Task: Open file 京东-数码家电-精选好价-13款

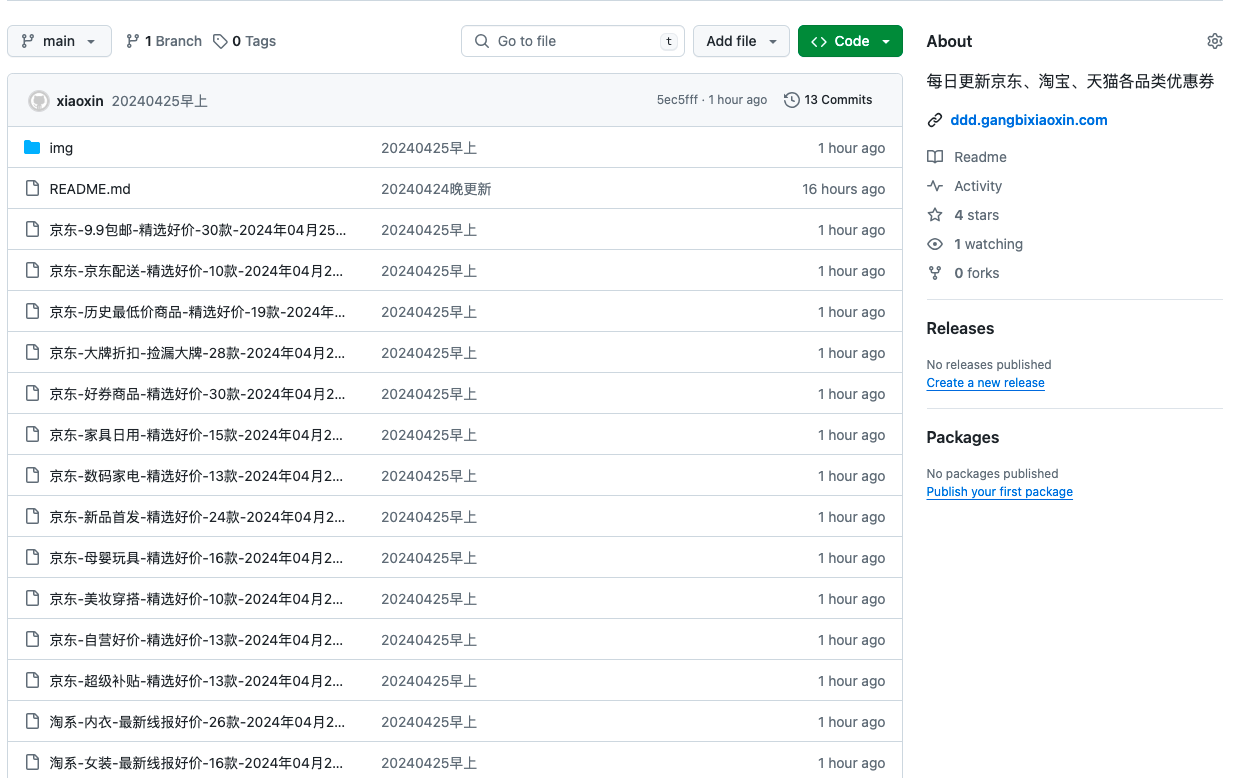Action: (197, 476)
